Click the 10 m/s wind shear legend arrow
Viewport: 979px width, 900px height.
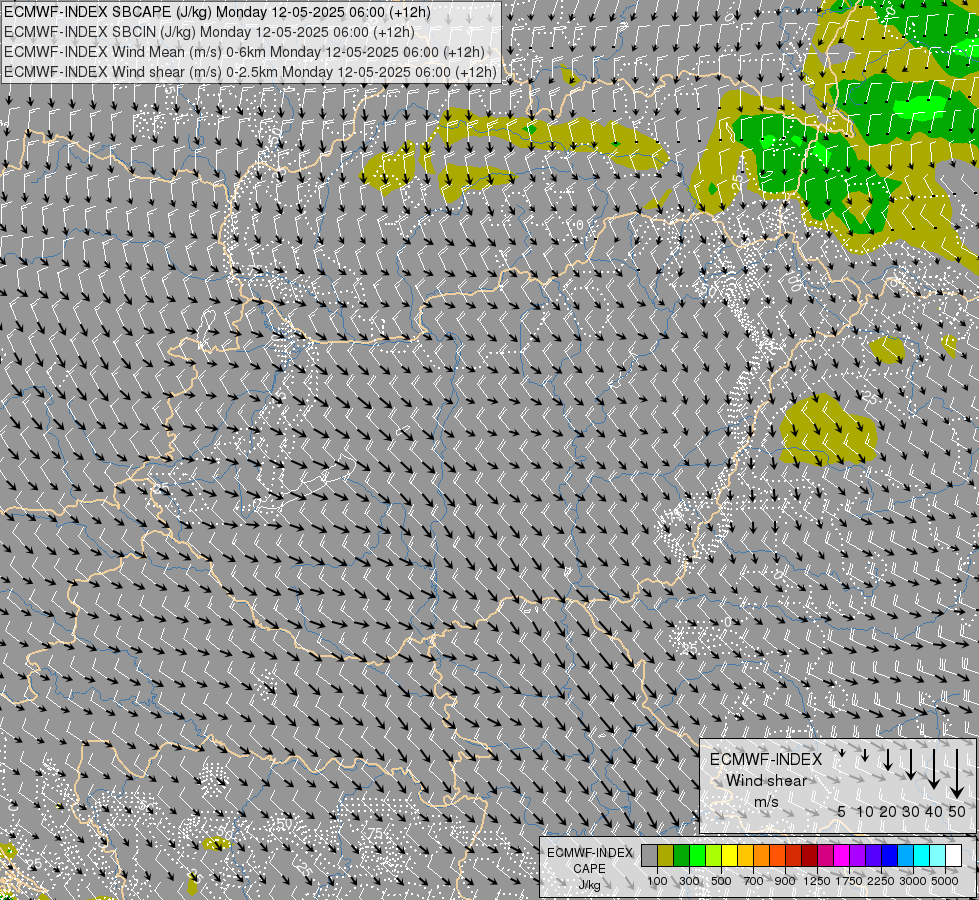(865, 756)
